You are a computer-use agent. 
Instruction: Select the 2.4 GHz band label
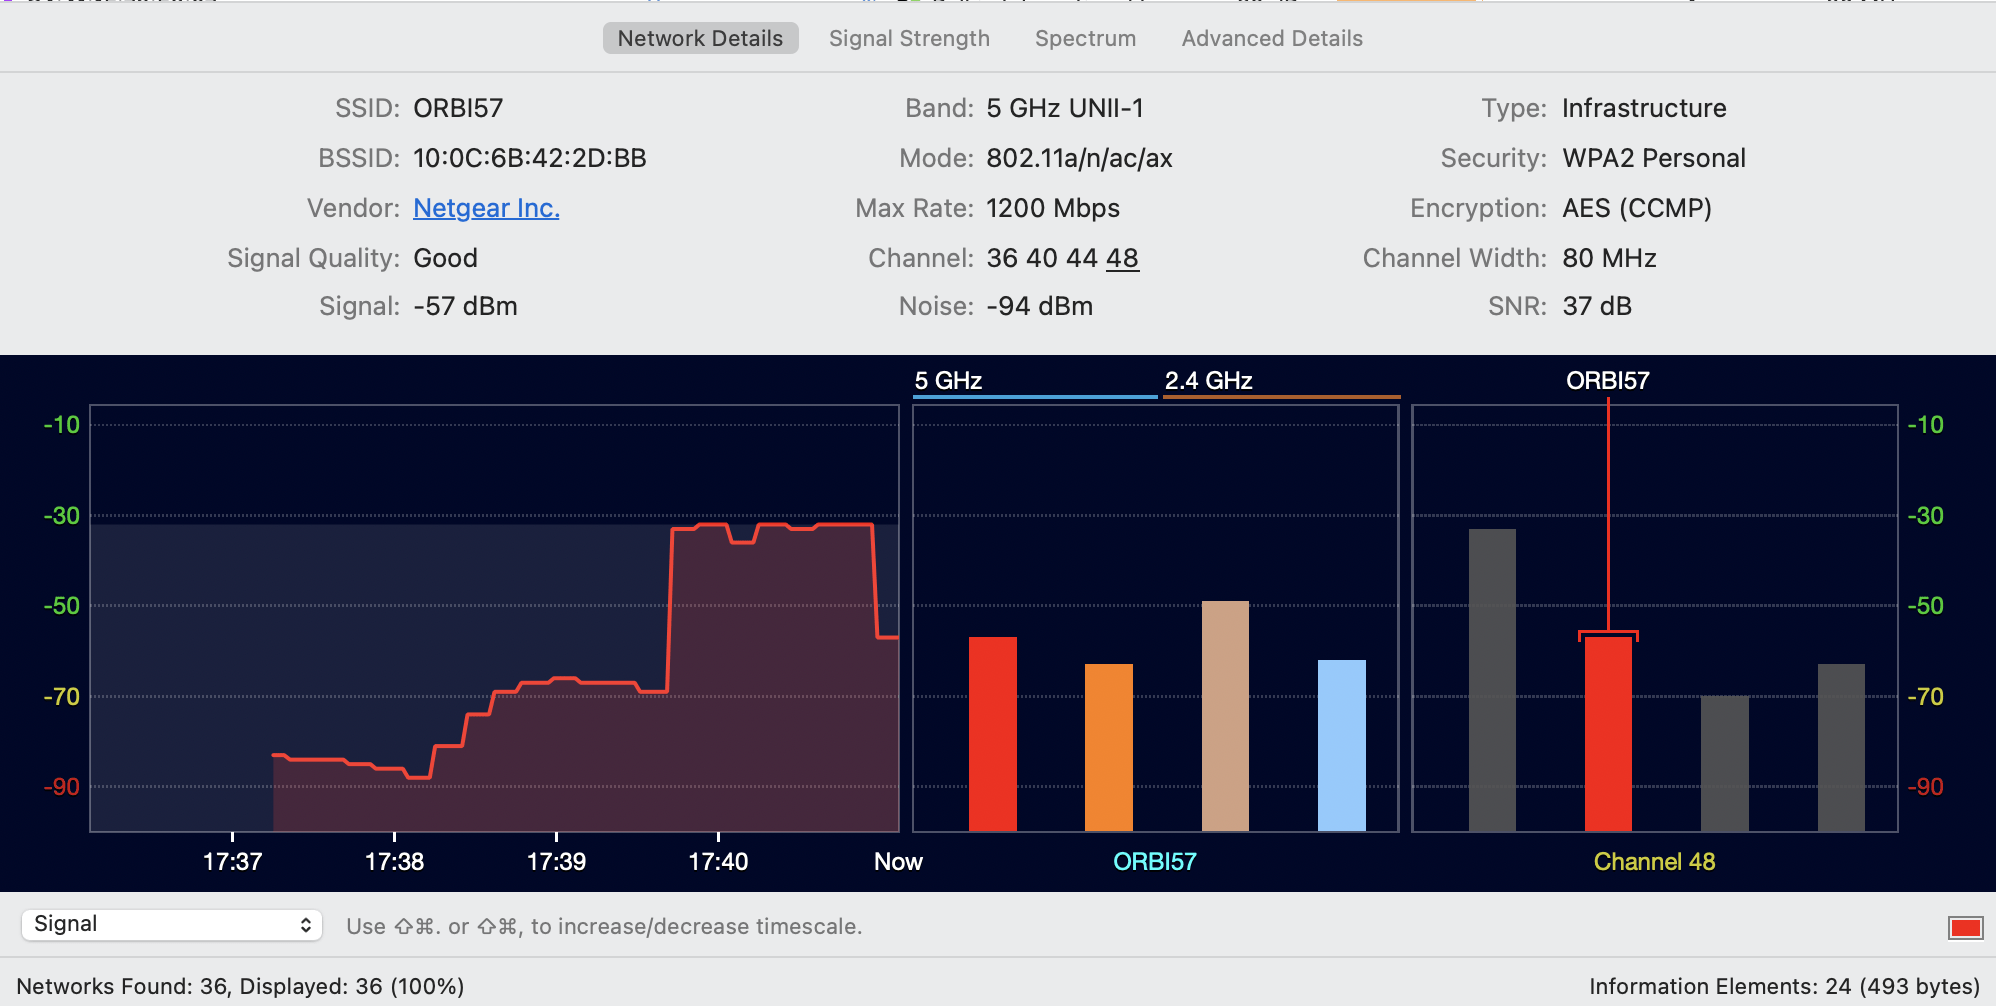(1208, 381)
